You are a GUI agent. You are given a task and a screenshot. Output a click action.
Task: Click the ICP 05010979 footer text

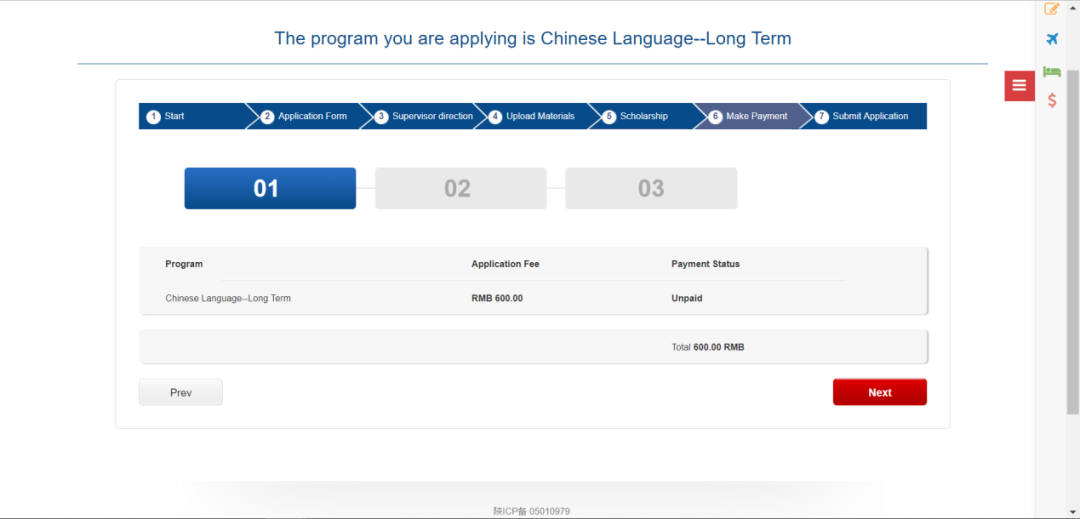(532, 511)
